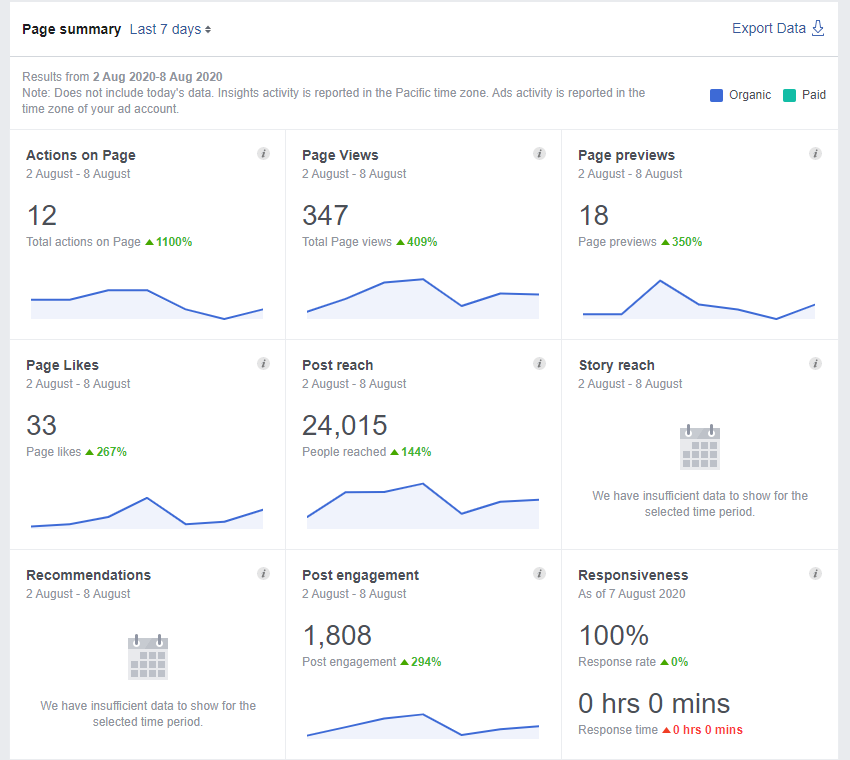Click info icon on Page previews card
This screenshot has height=760, width=850.
tap(815, 154)
